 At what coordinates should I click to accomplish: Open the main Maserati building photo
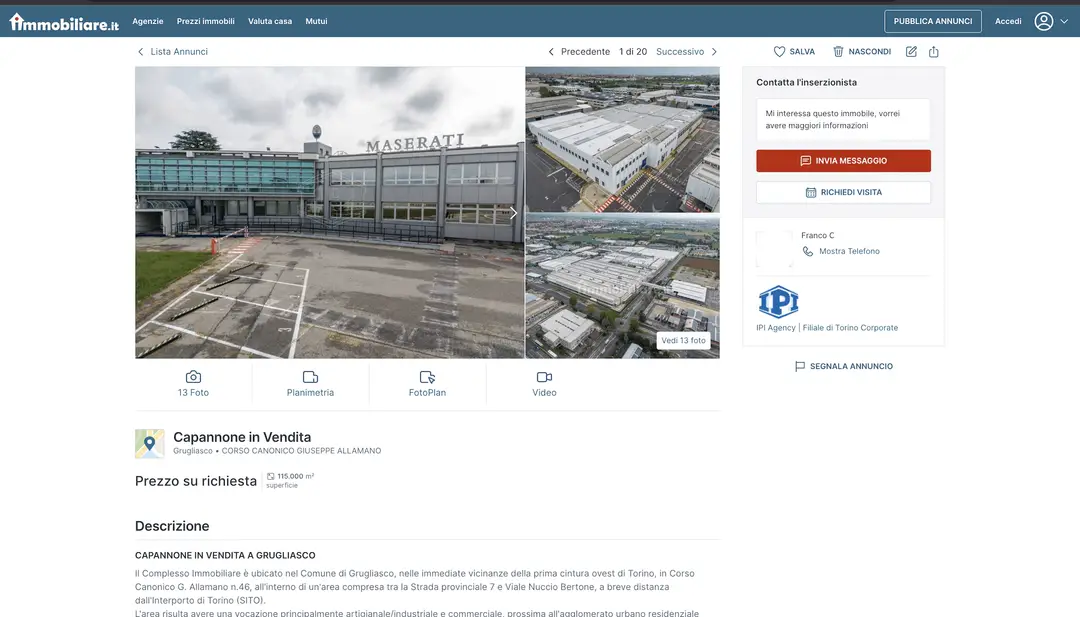(329, 212)
